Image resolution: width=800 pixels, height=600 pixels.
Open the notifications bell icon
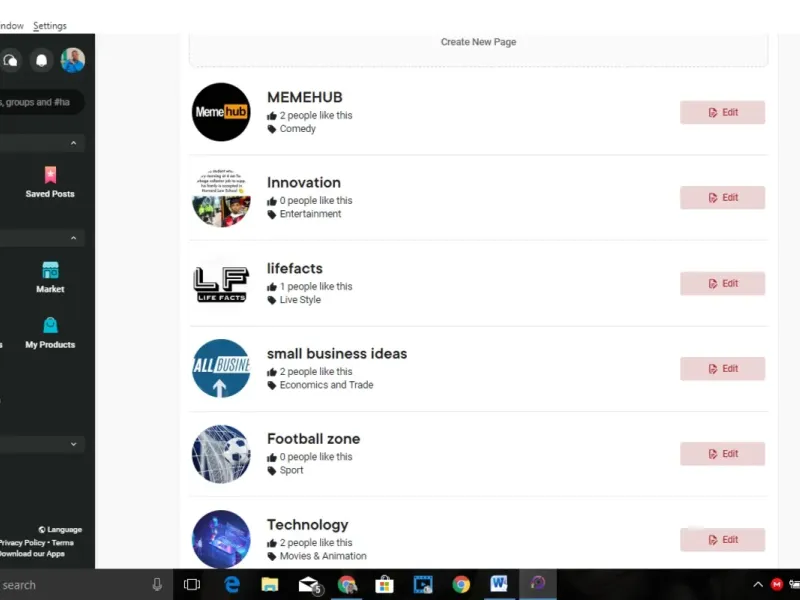41,61
